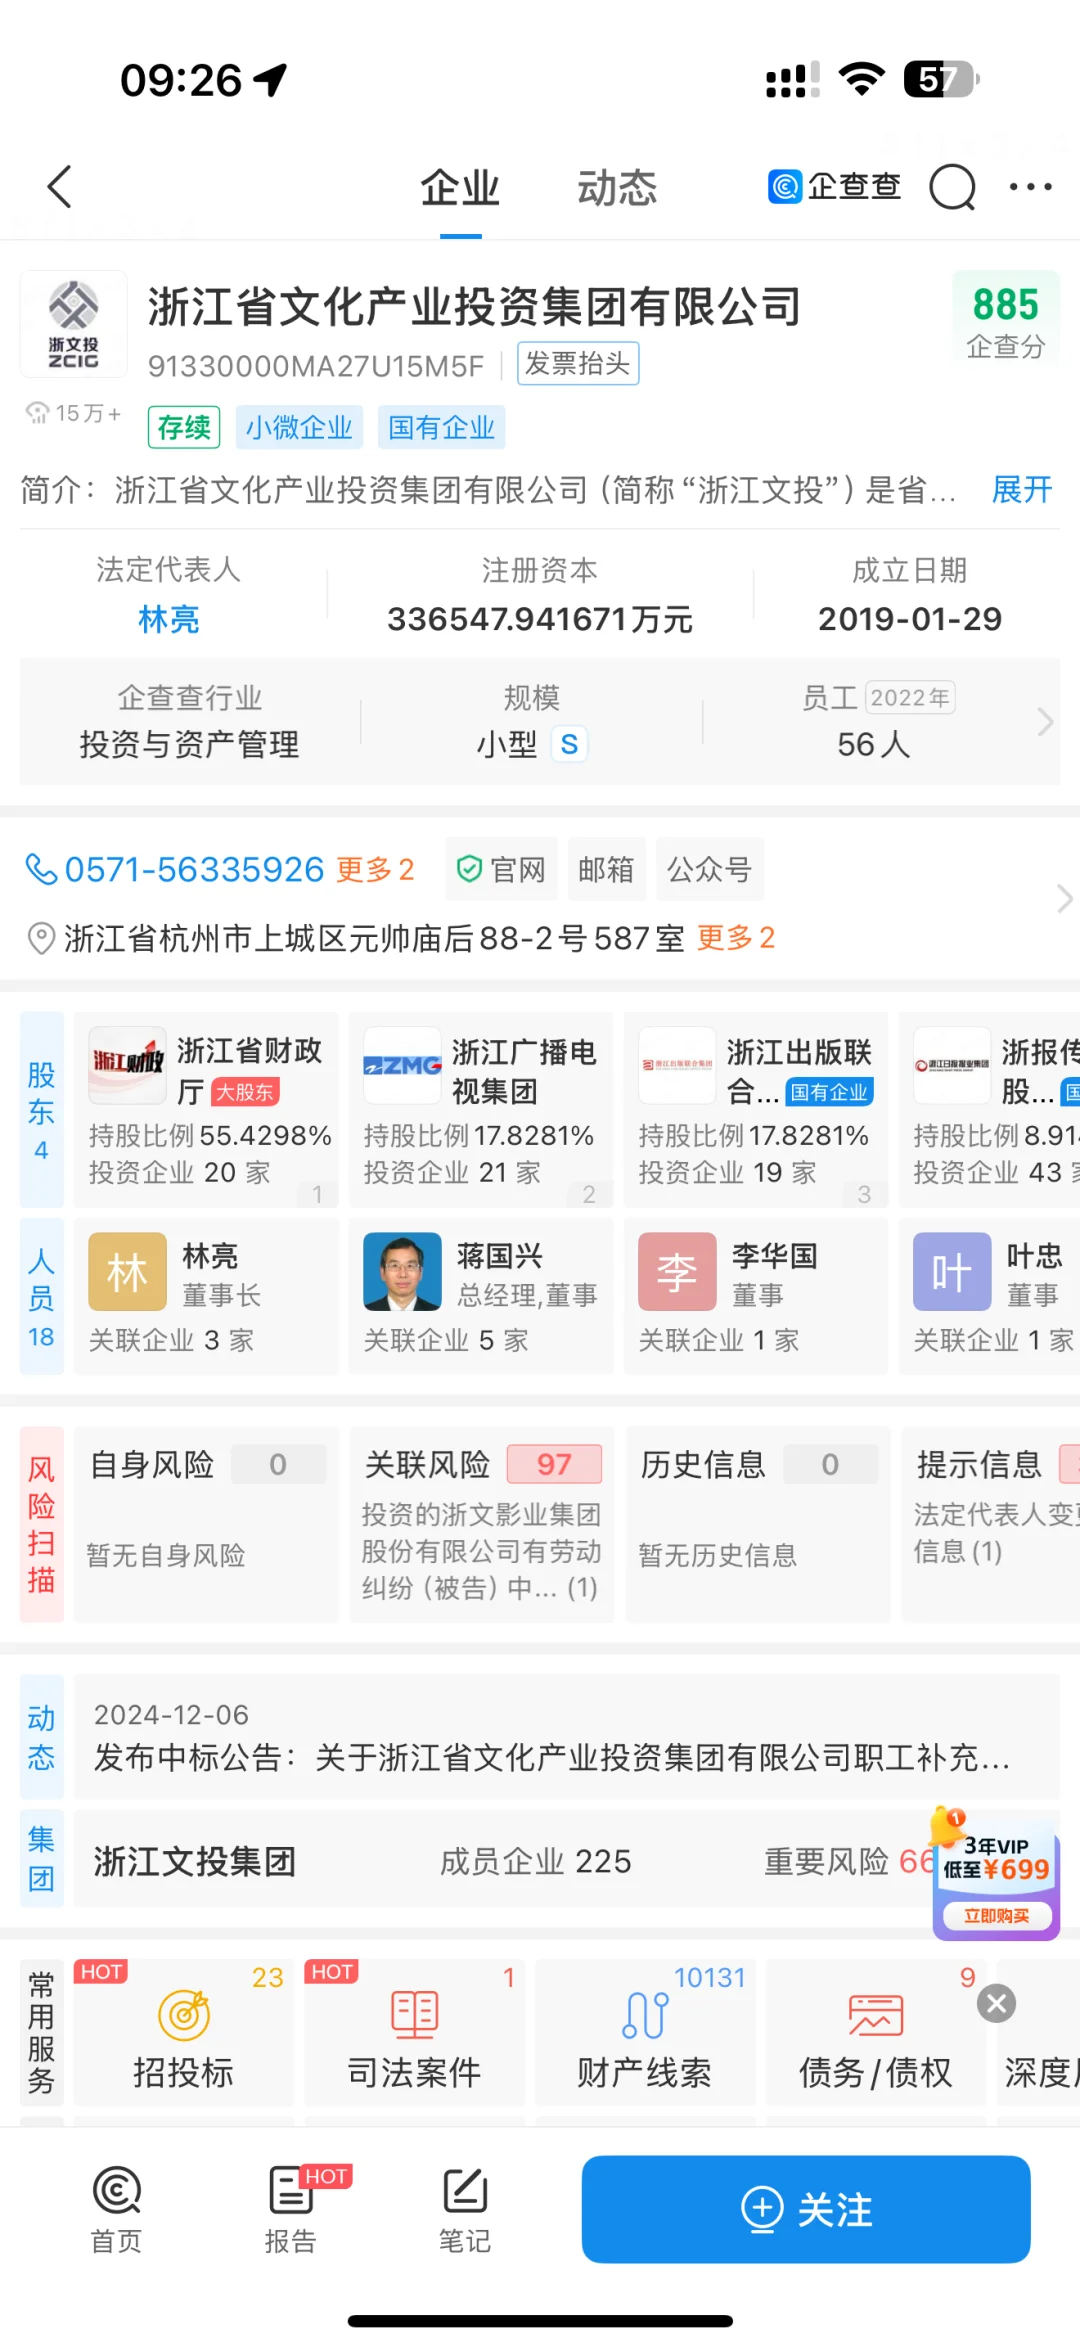Tap credit code 91330000MA27U15MF
This screenshot has height=2347, width=1080.
pos(315,366)
